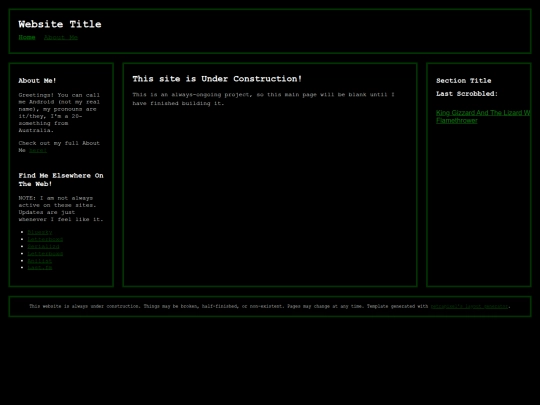The height and width of the screenshot is (405, 540).
Task: Open the Last.fm profile link
Action: (x=40, y=268)
